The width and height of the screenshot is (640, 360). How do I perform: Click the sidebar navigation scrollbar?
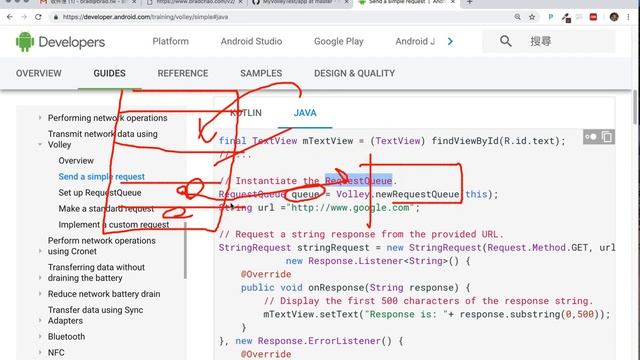[x=185, y=250]
